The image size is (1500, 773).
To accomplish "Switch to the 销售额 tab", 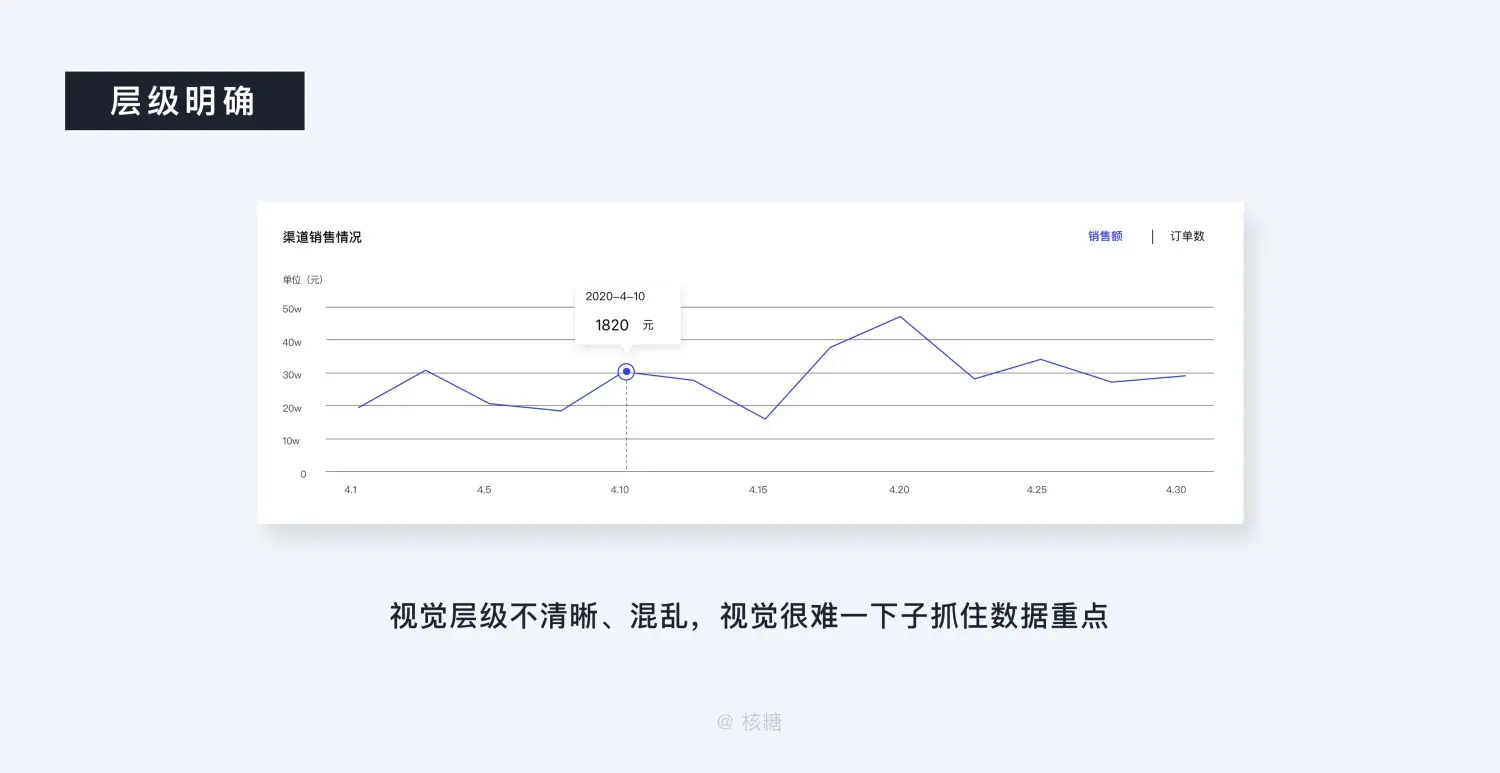I will click(1105, 237).
